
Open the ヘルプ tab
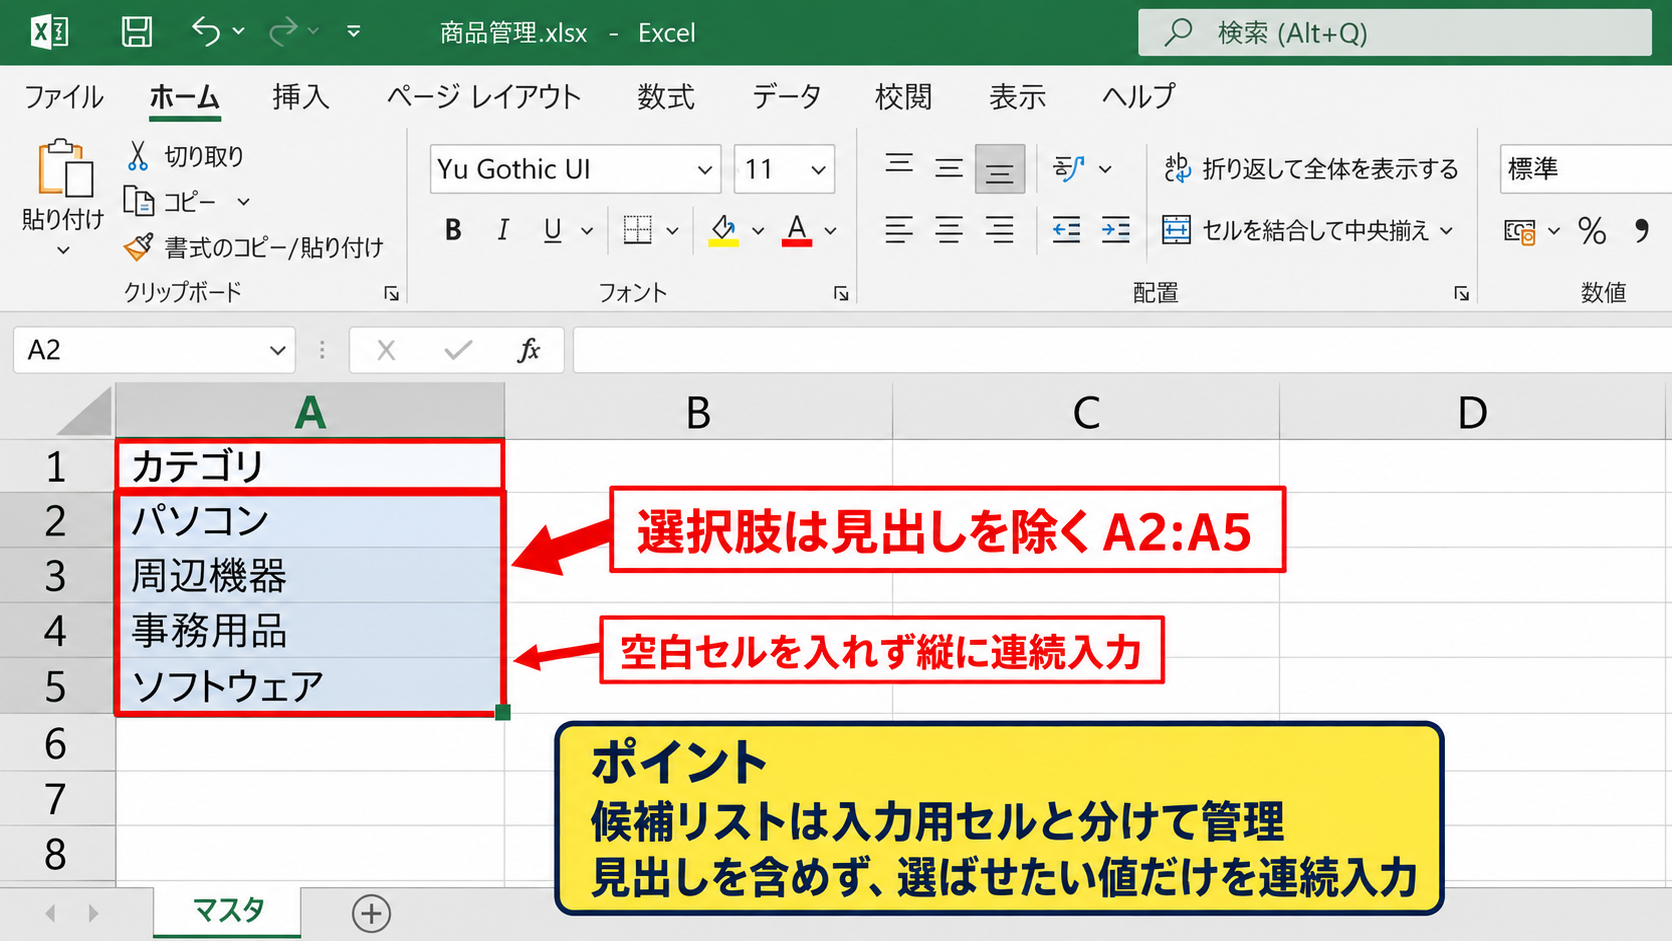1139,97
